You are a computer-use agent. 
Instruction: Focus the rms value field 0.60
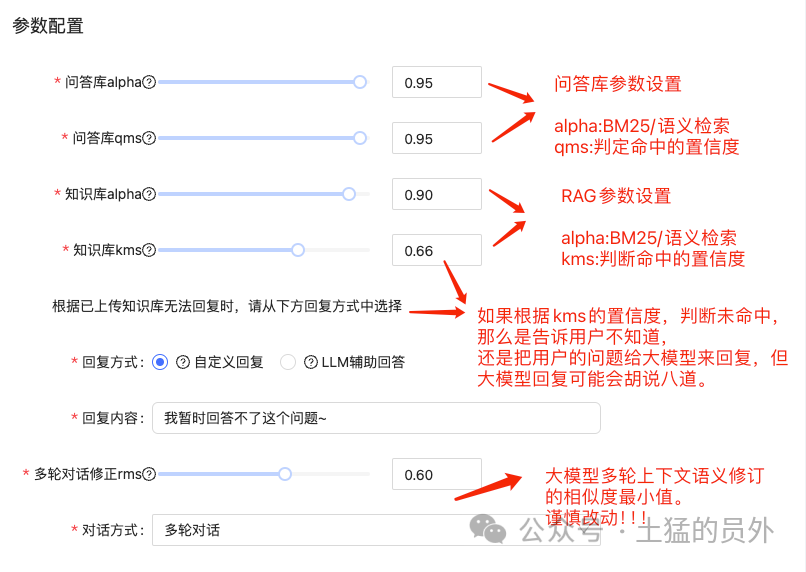[x=437, y=474]
